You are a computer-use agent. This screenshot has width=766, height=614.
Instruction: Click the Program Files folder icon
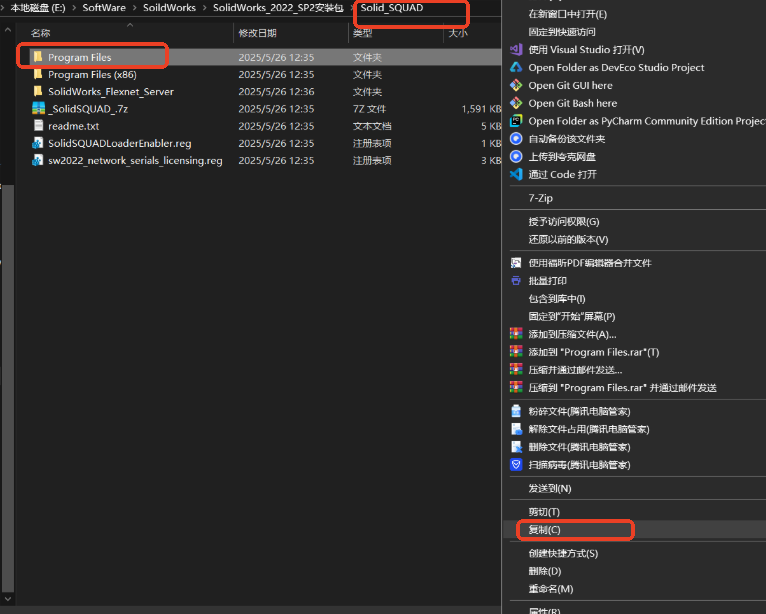[x=38, y=57]
